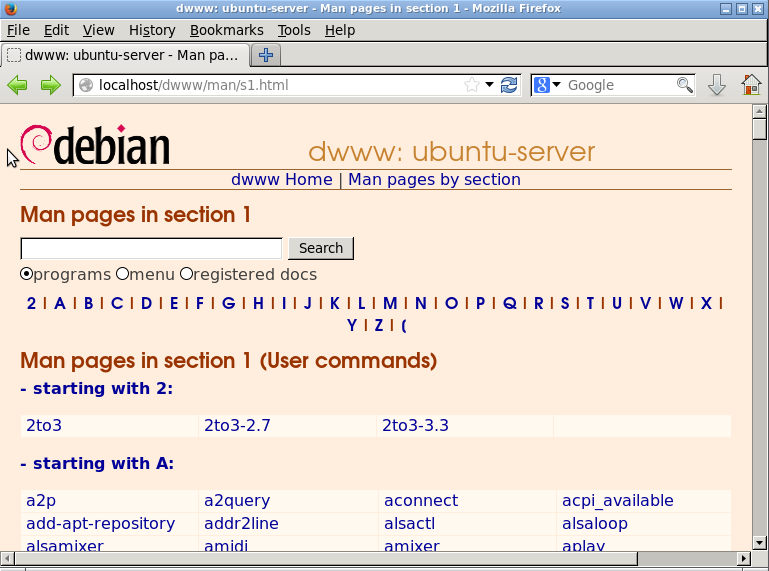The height and width of the screenshot is (571, 769).
Task: Select the programs radio button
Action: (x=26, y=274)
